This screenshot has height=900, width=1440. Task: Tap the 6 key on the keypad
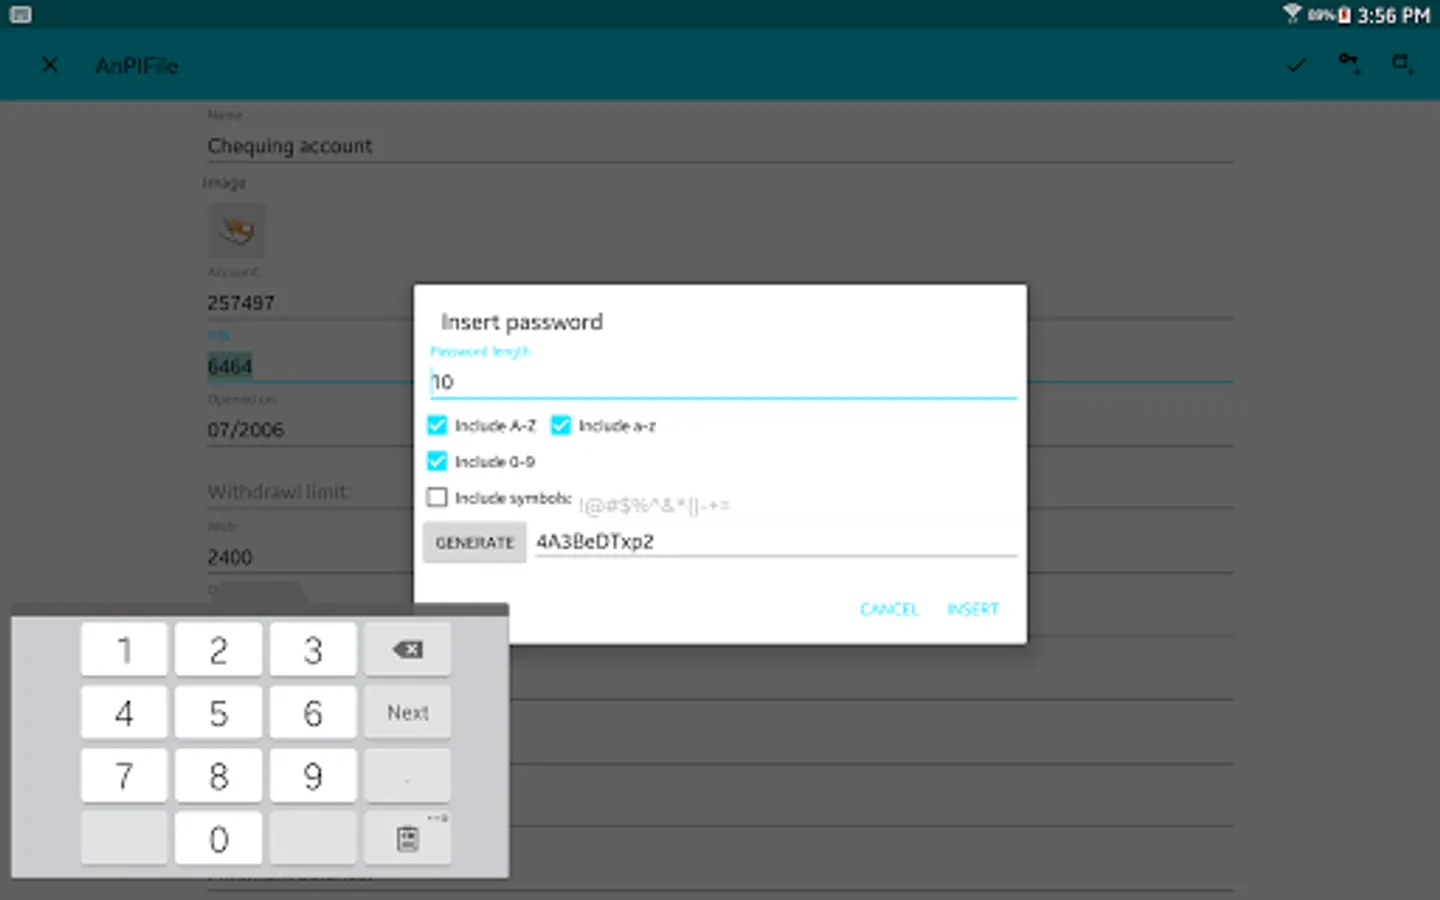(x=313, y=712)
